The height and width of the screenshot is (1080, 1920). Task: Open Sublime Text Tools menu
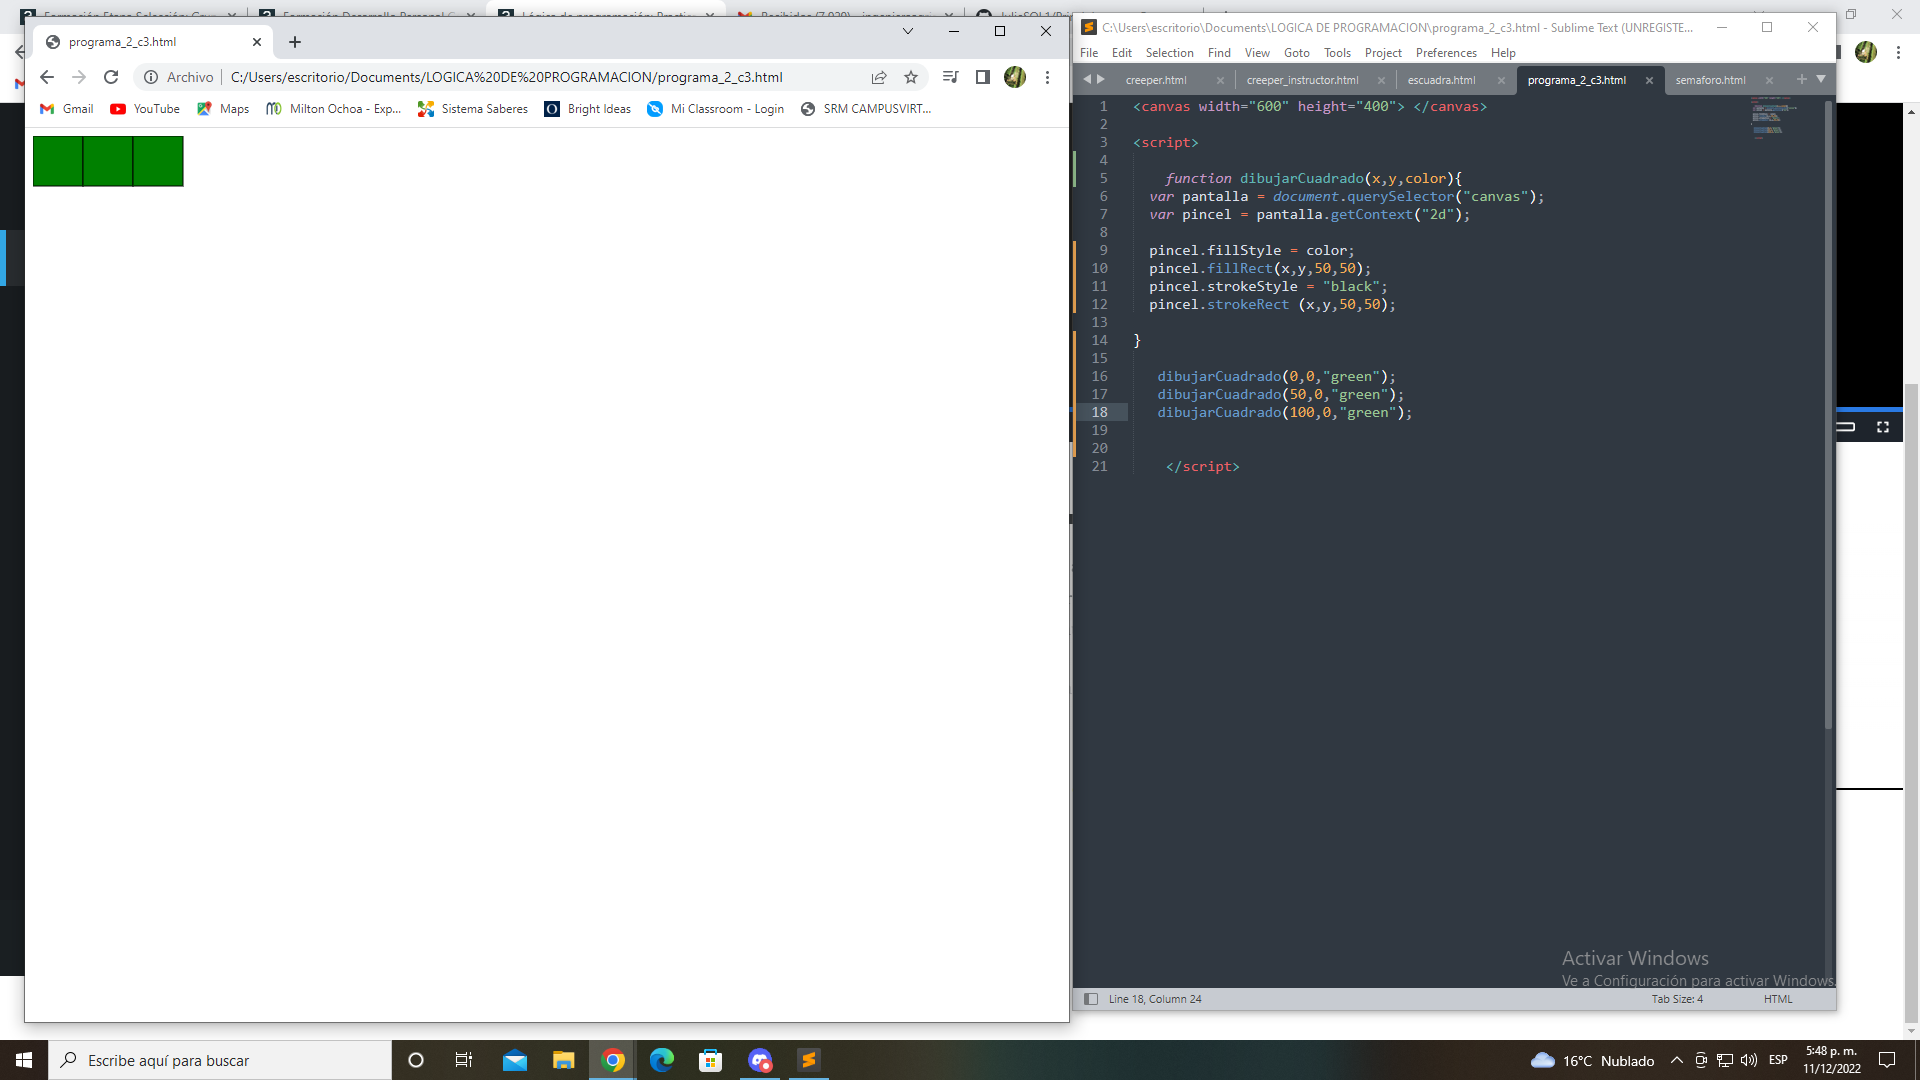pyautogui.click(x=1337, y=53)
